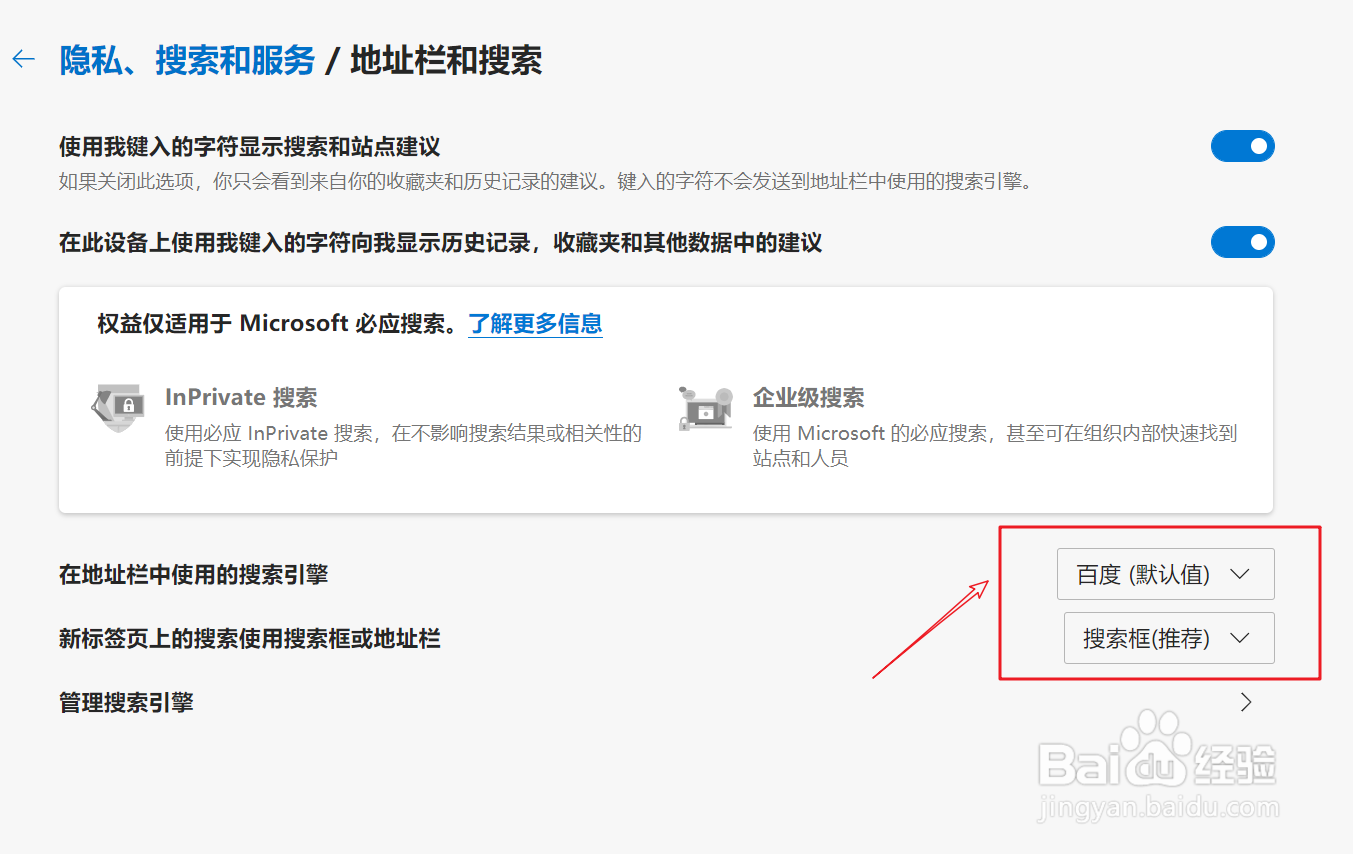Toggle search and site suggestions switch
Image resolution: width=1353 pixels, height=854 pixels.
(1243, 146)
